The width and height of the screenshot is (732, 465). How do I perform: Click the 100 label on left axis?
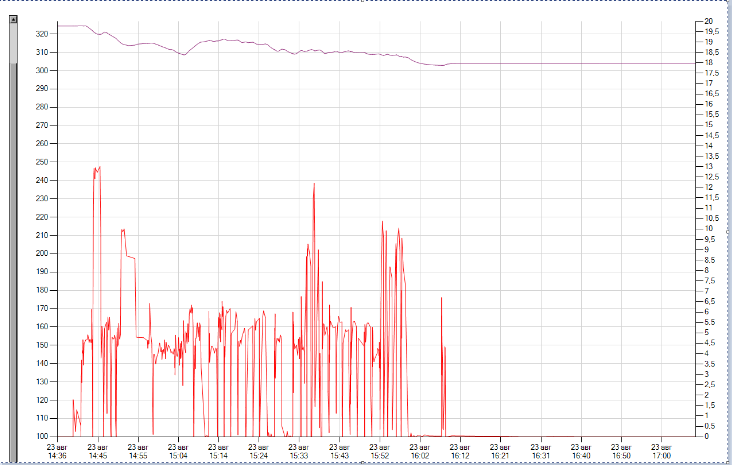coord(41,436)
